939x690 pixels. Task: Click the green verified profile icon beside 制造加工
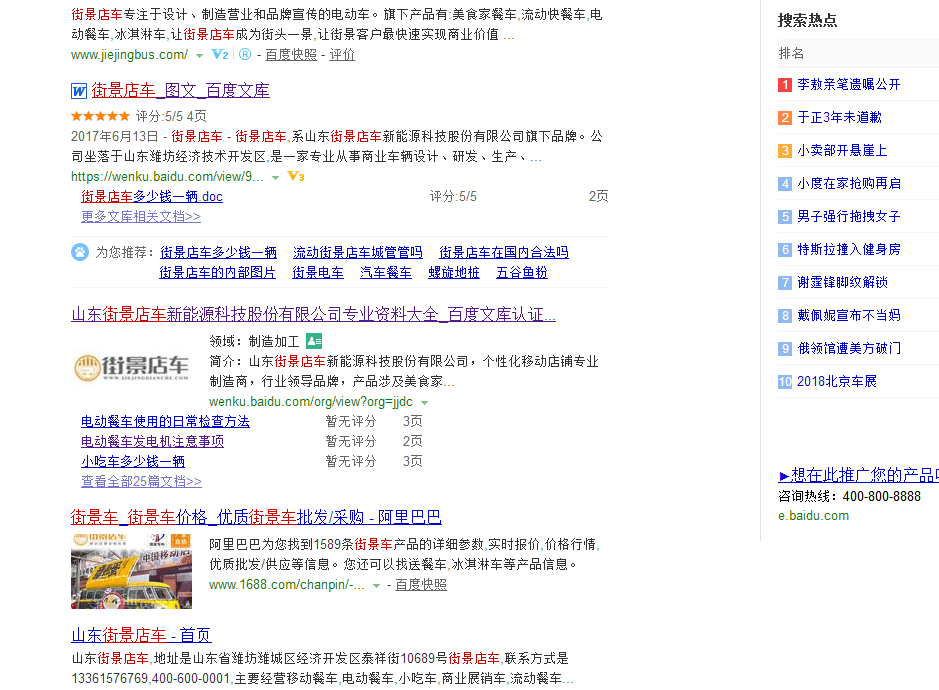314,341
